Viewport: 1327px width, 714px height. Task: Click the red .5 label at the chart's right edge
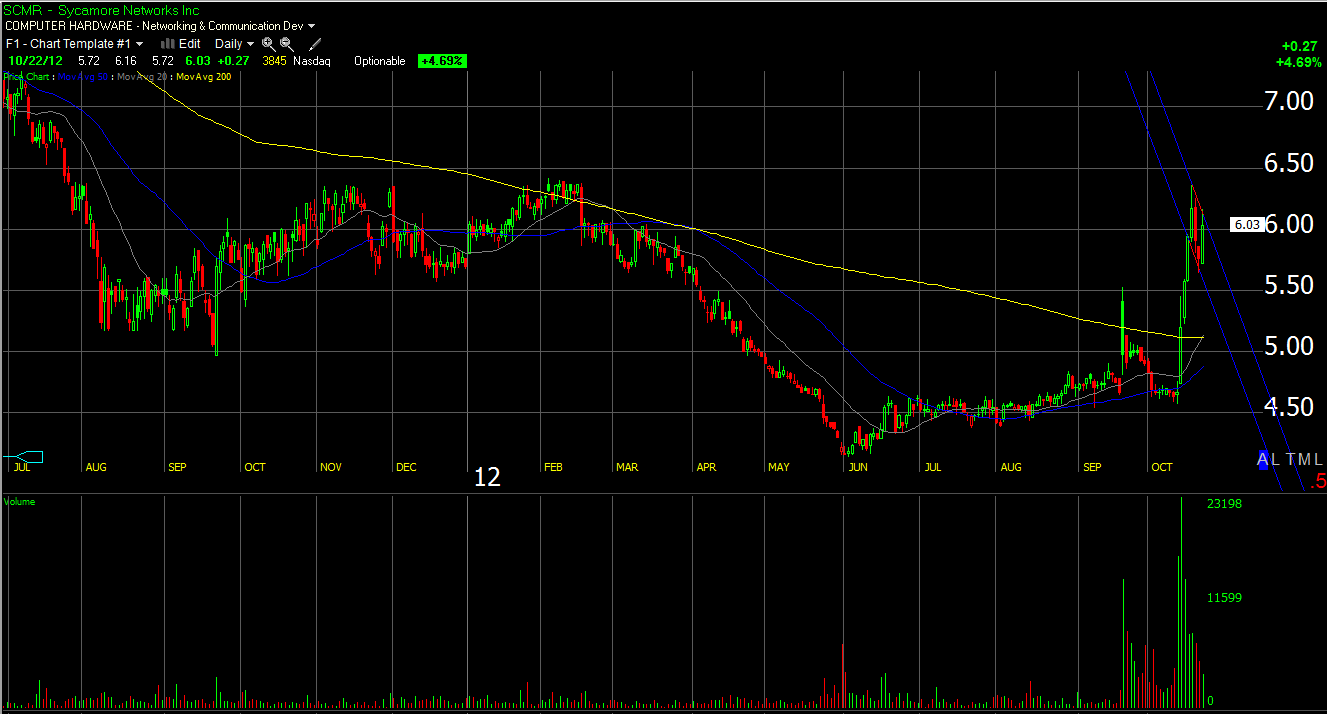[x=1318, y=482]
